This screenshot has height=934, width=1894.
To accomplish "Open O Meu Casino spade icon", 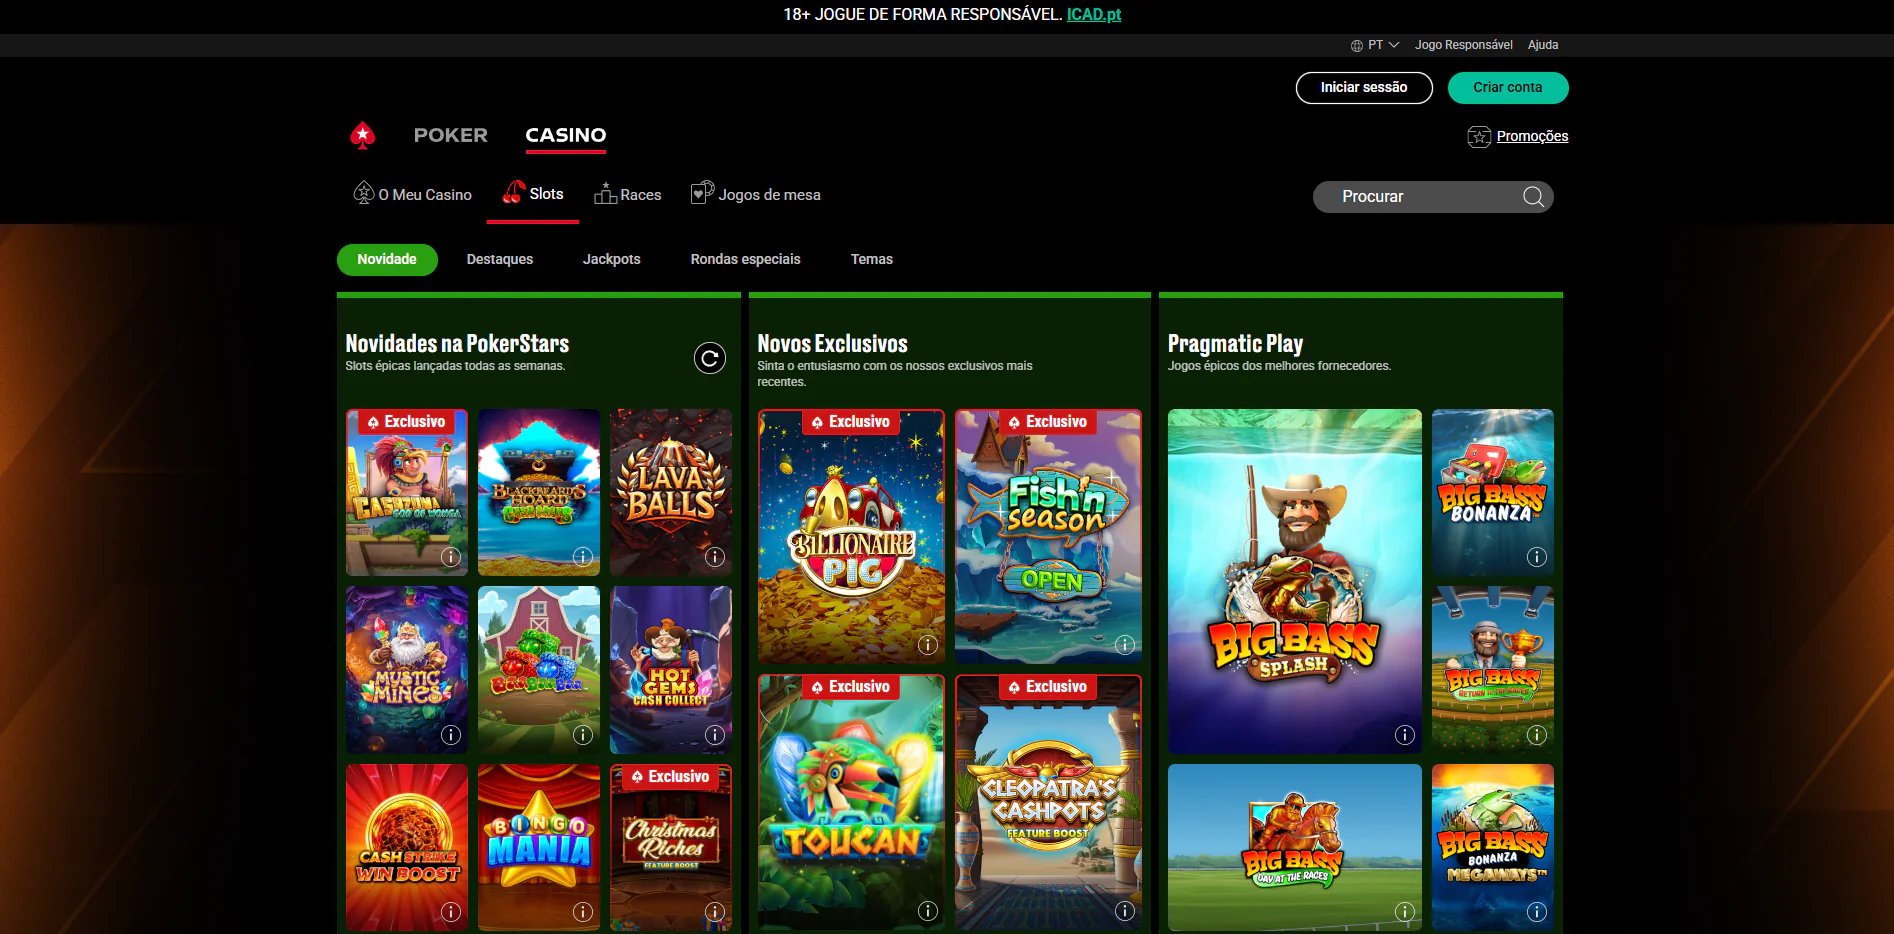I will pos(362,192).
